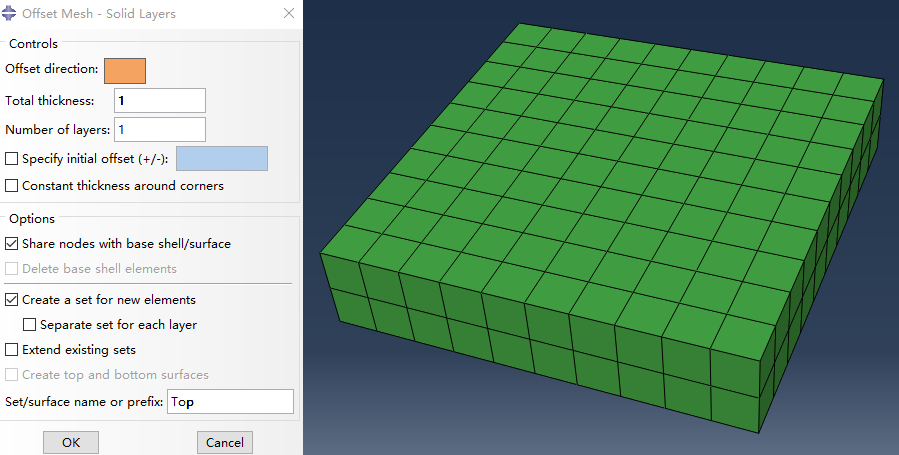Close the Offset Mesh dialog
Screen dimensions: 899x455
tap(289, 13)
